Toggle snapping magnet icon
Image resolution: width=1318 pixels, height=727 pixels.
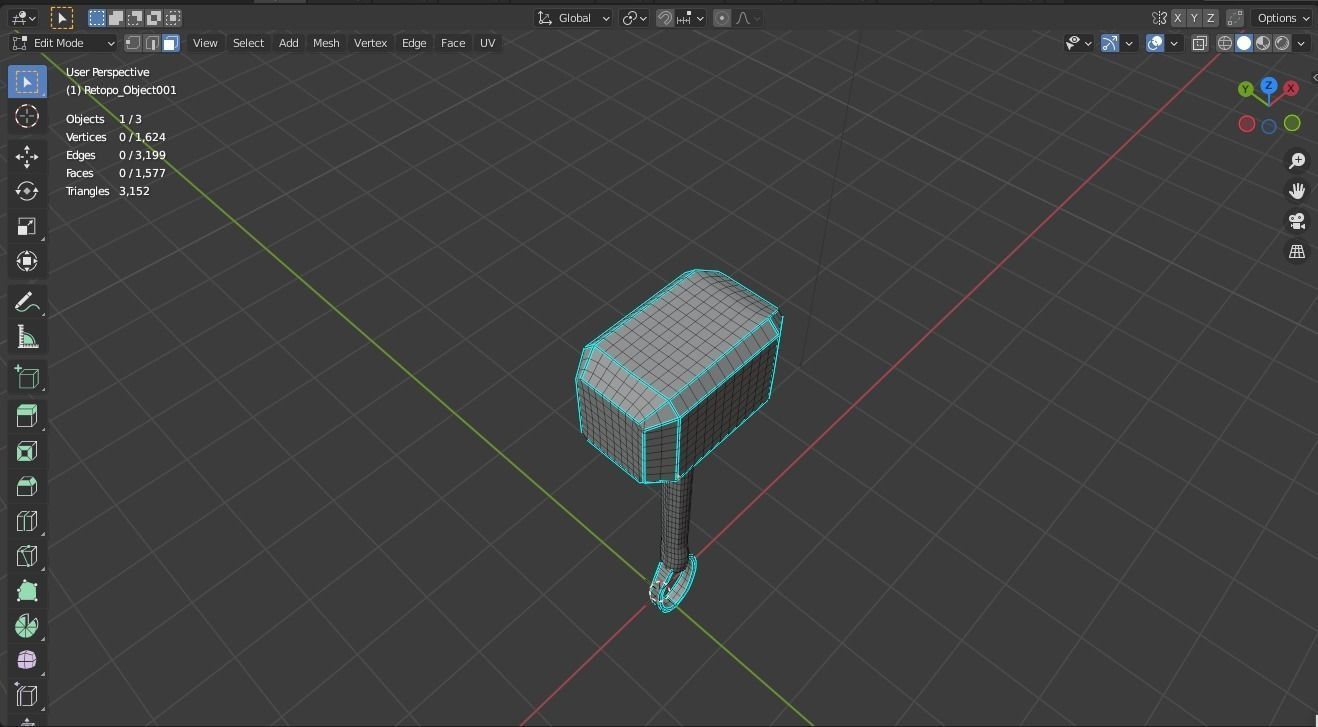(x=665, y=18)
